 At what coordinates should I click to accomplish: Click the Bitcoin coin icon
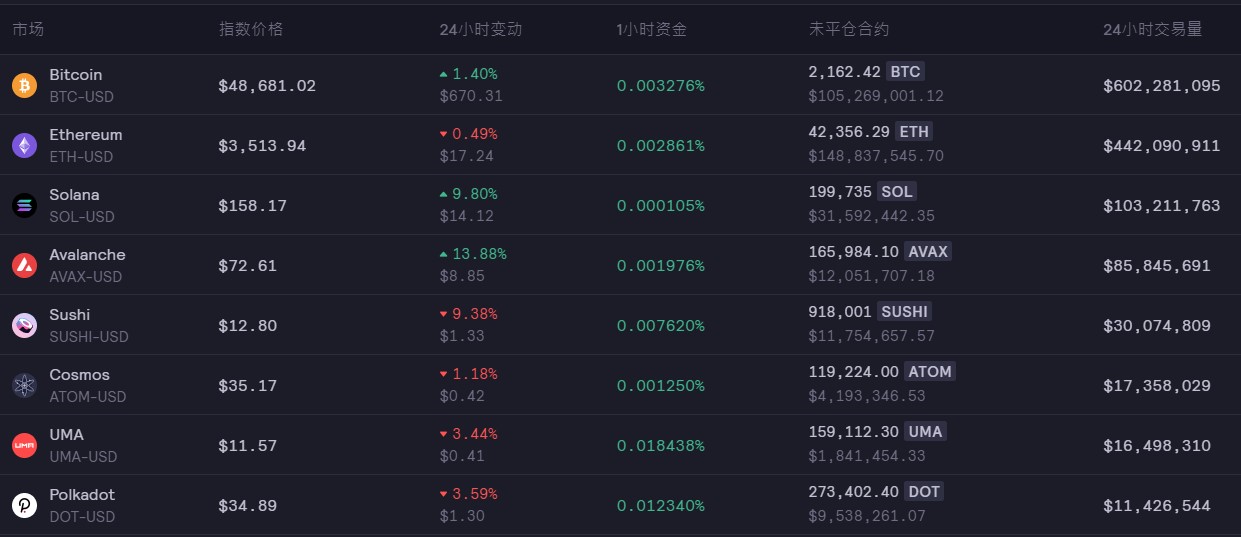(24, 85)
